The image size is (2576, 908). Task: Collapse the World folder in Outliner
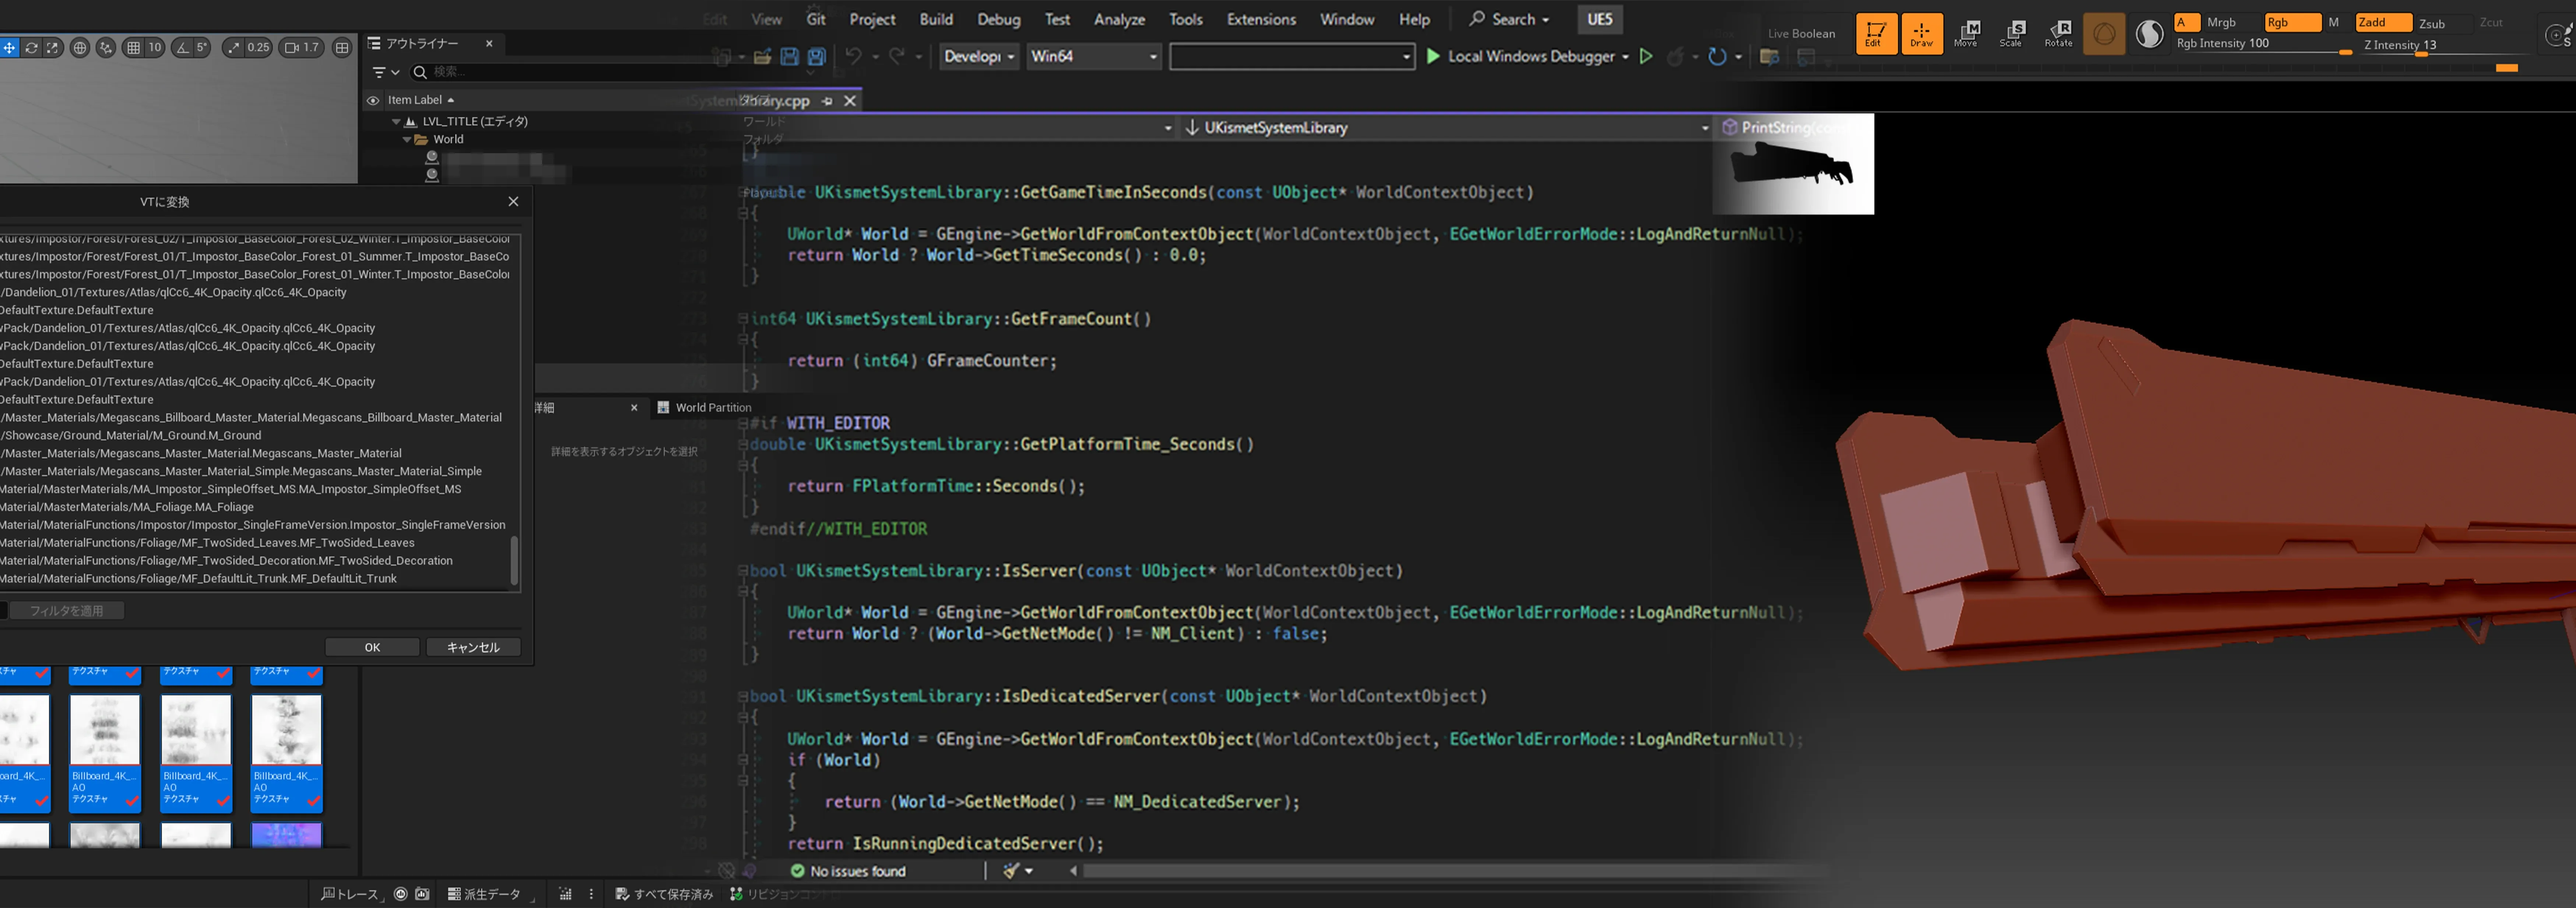[407, 140]
